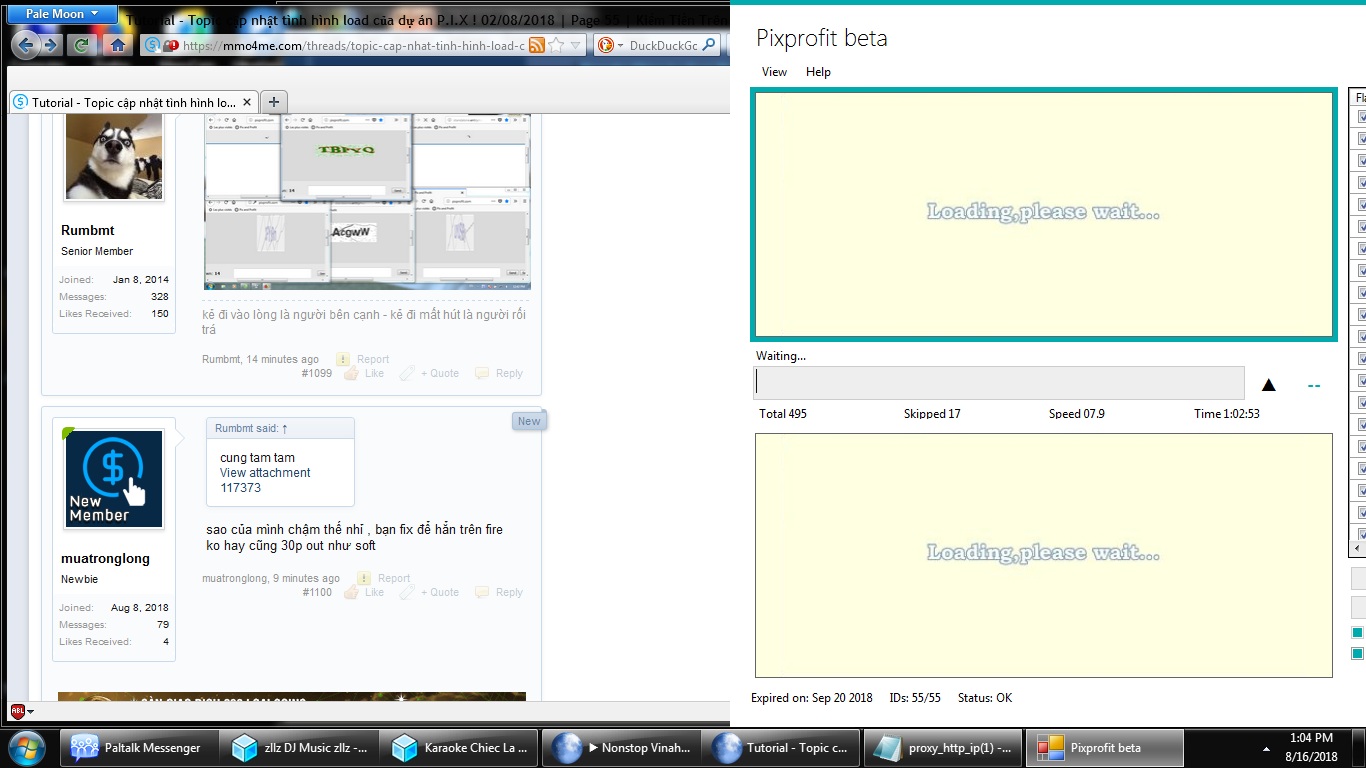Image resolution: width=1366 pixels, height=768 pixels.
Task: Go forward a page in Pale Moon
Action: 50,45
